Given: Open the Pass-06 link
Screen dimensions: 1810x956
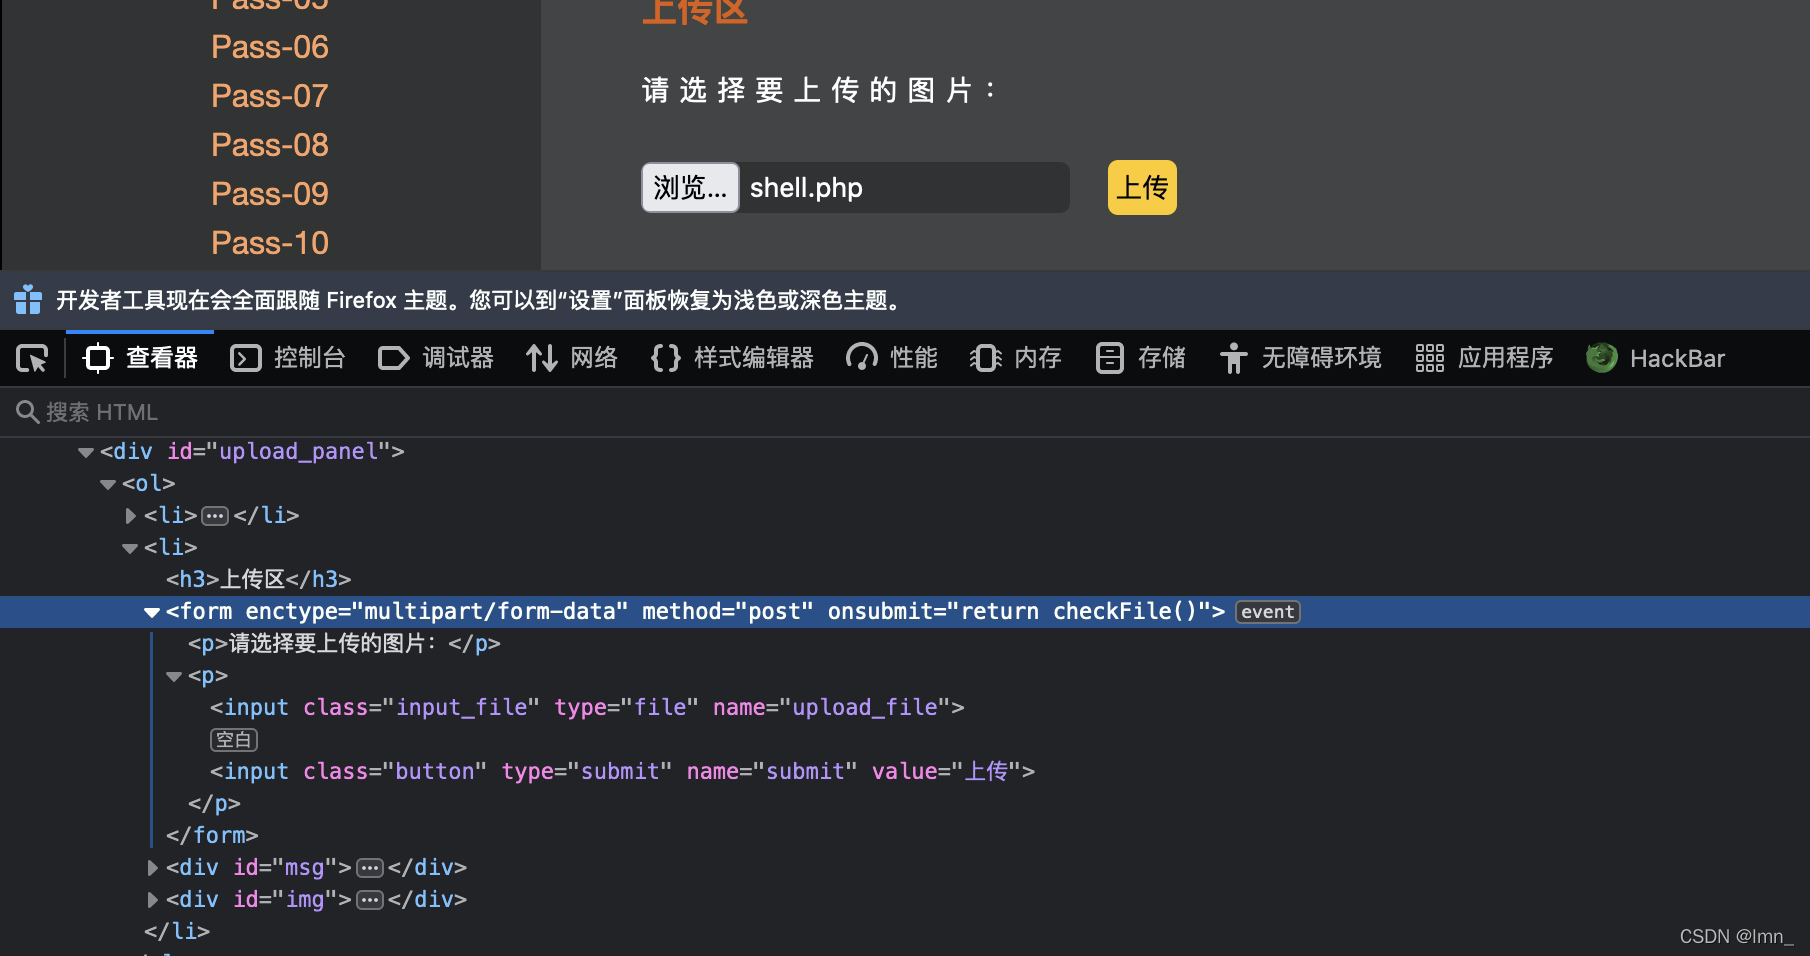Looking at the screenshot, I should coord(270,47).
